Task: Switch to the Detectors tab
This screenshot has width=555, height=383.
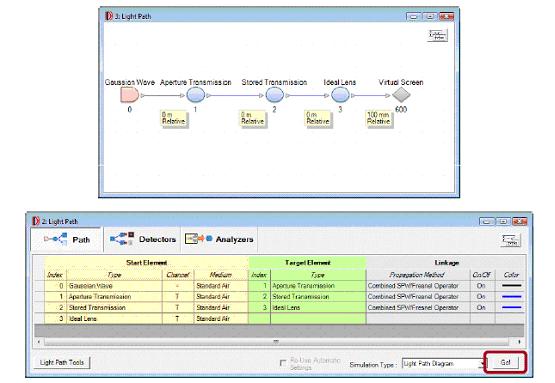Action: point(142,240)
